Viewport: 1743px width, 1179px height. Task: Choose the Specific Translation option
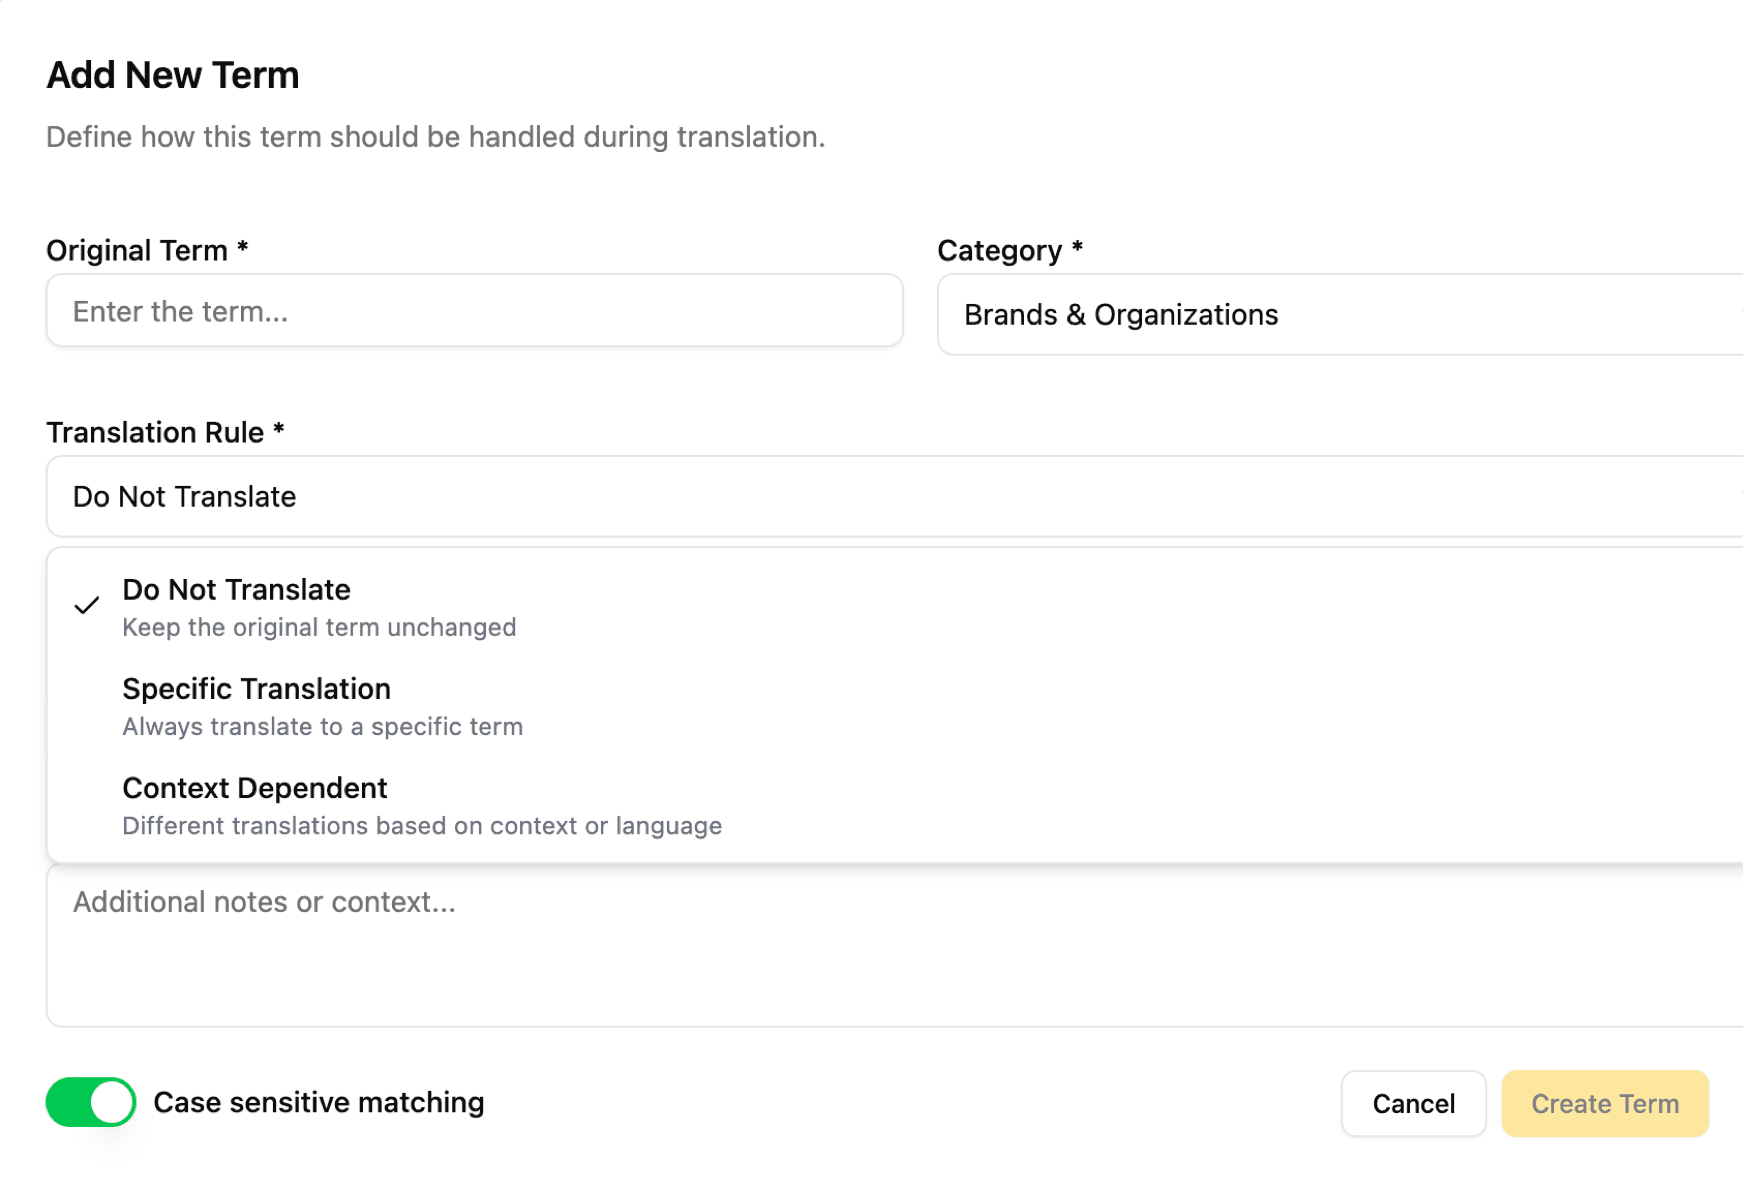(x=256, y=689)
